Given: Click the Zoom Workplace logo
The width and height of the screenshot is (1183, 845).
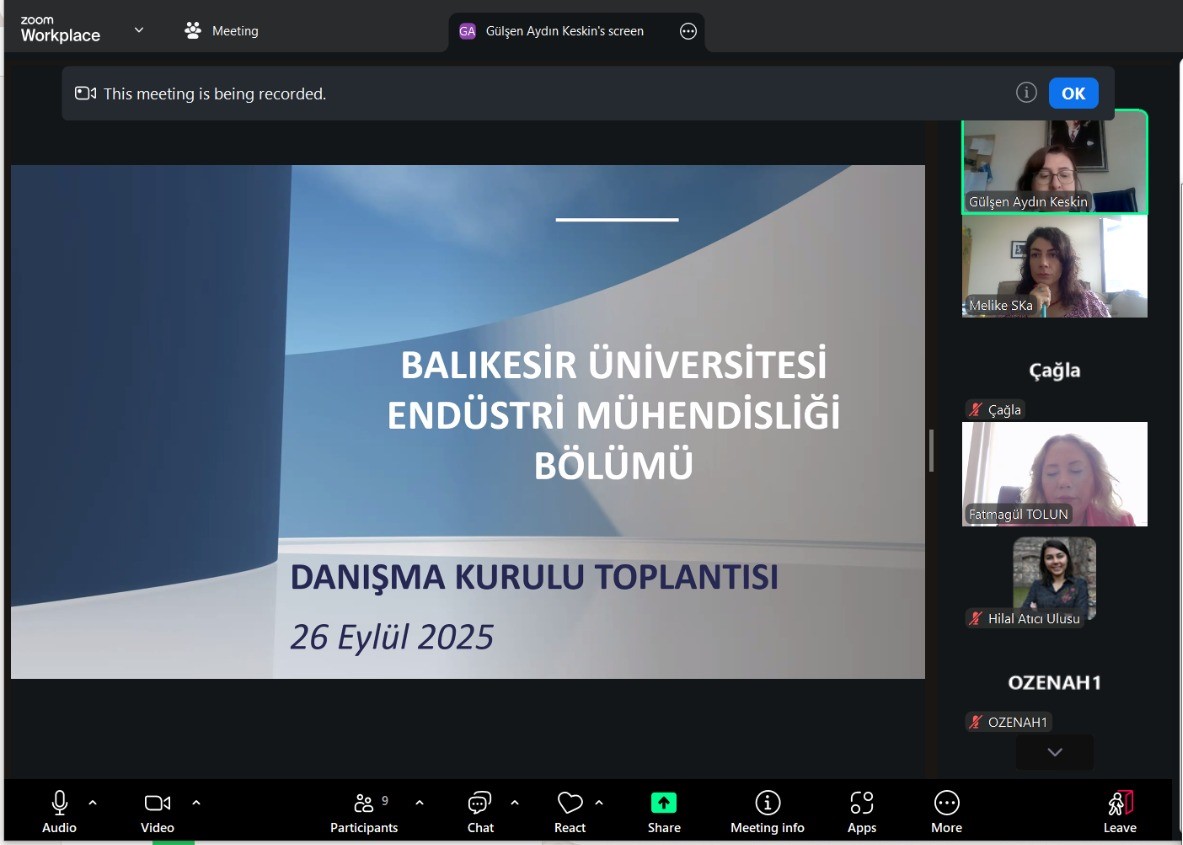Looking at the screenshot, I should pyautogui.click(x=60, y=29).
